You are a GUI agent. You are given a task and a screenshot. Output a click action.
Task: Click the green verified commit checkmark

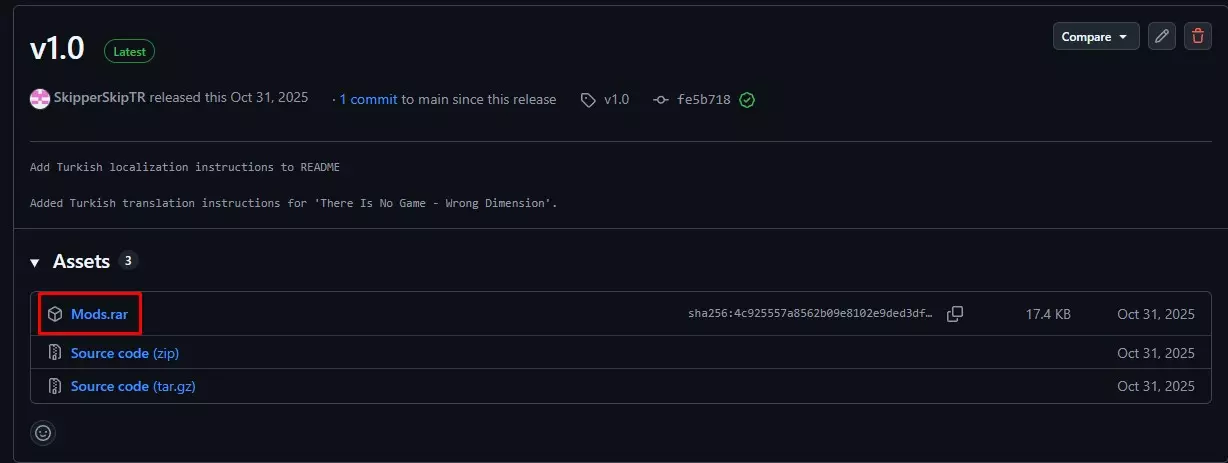(747, 100)
